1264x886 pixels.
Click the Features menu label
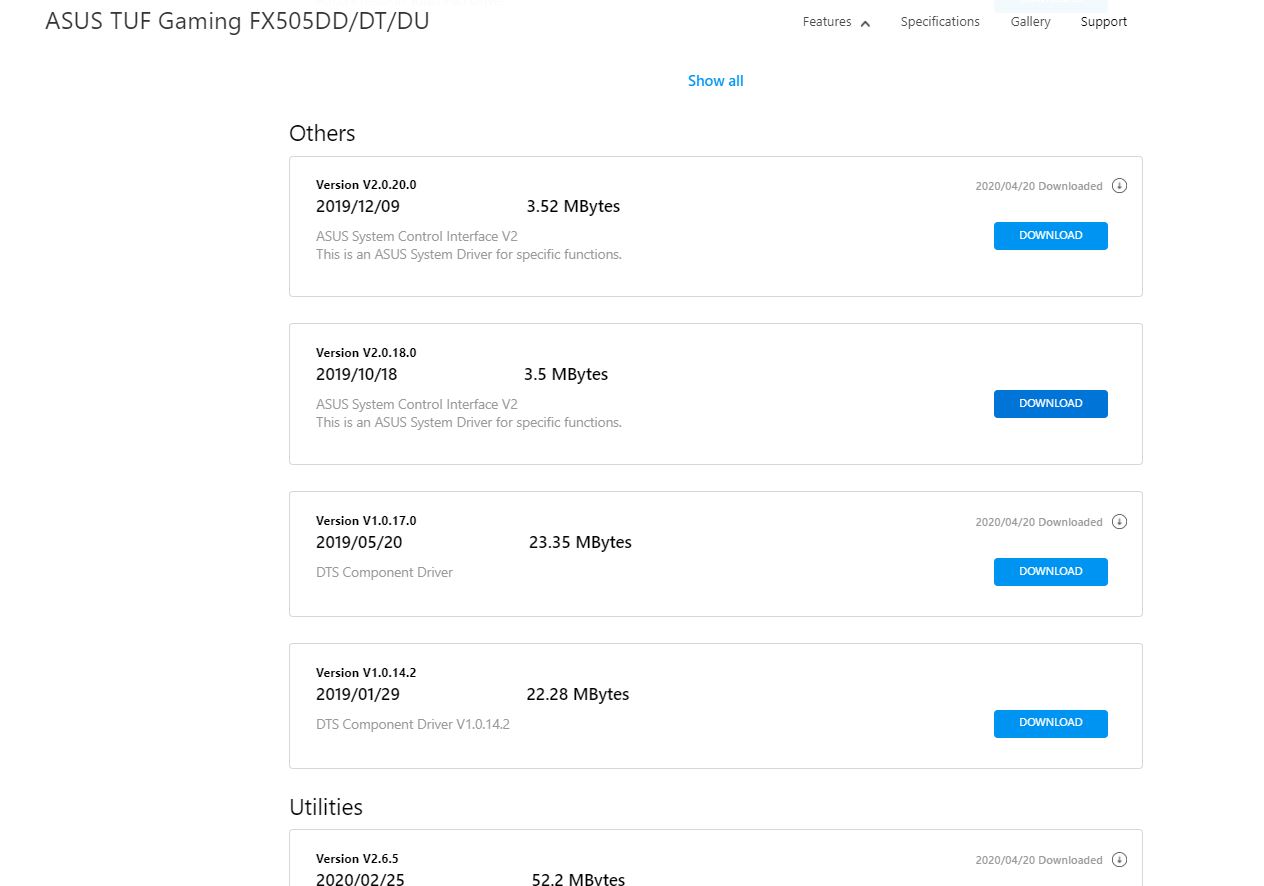tap(827, 22)
